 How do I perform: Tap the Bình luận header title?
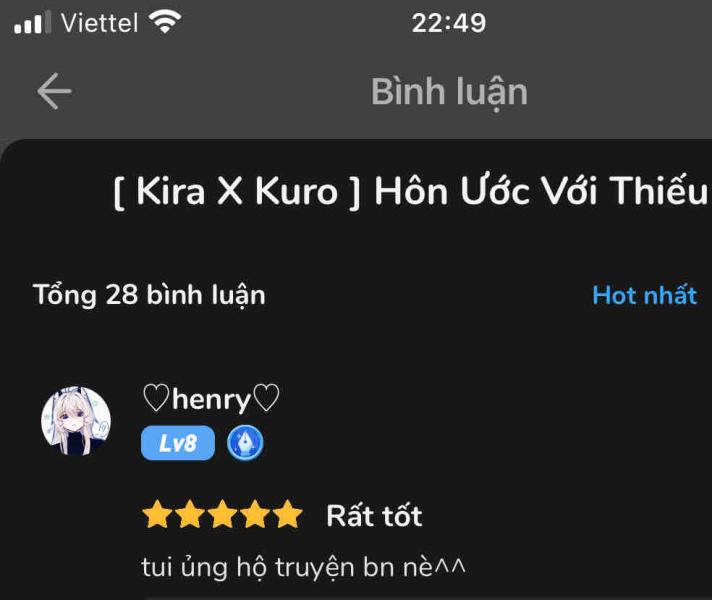point(449,92)
